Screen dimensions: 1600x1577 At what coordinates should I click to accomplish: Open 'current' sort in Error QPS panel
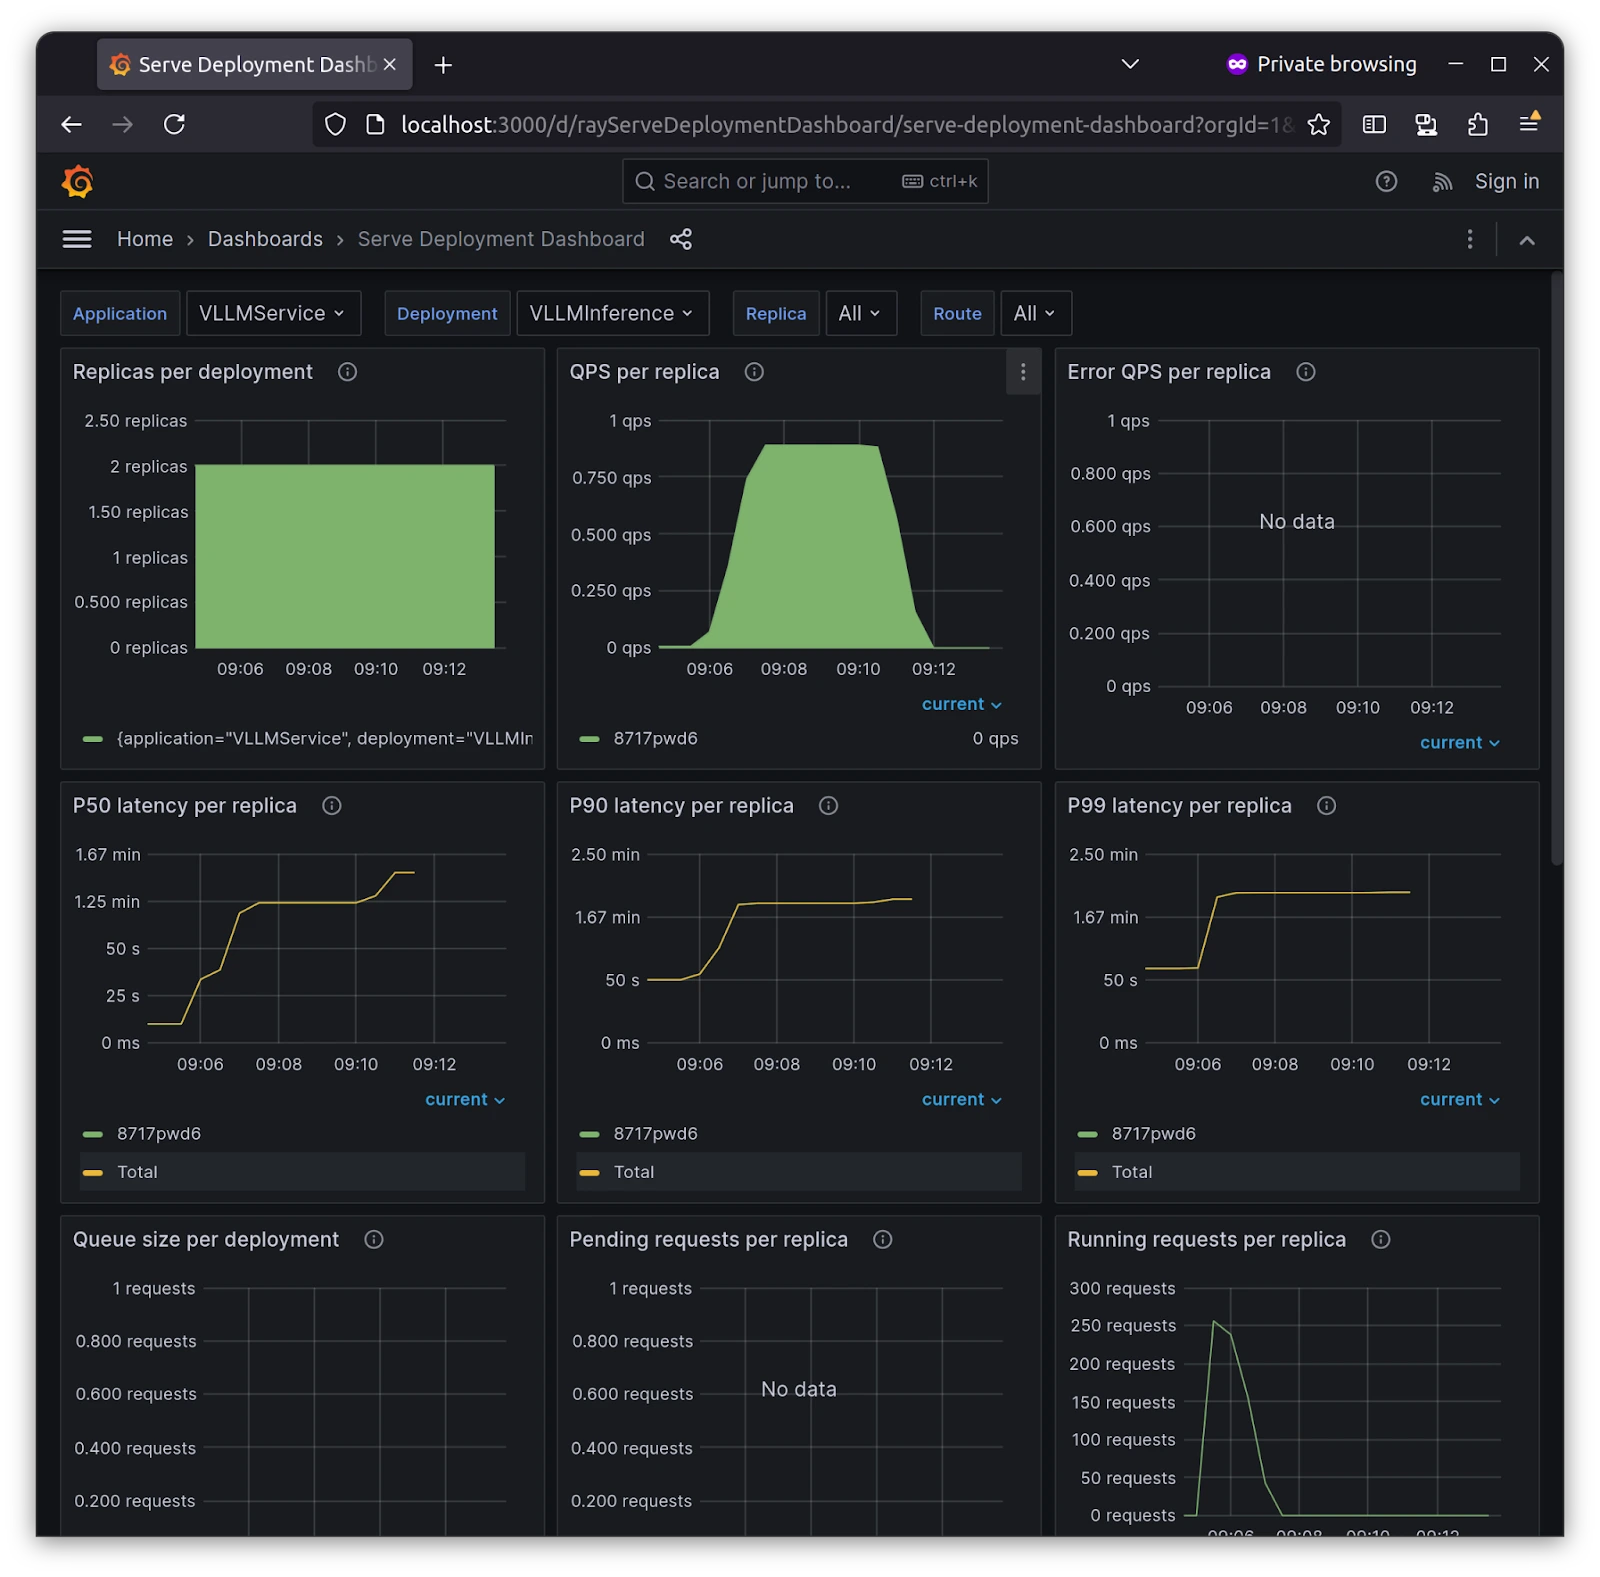[x=1459, y=743]
